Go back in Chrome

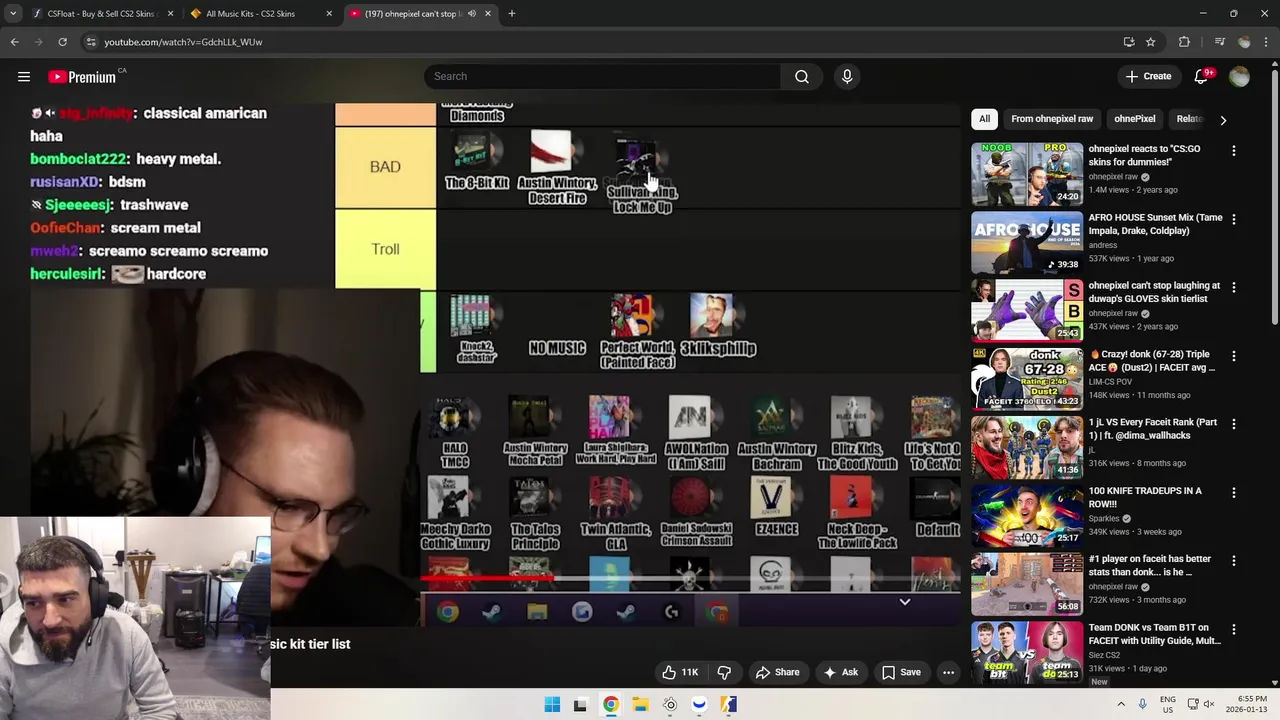coord(15,42)
